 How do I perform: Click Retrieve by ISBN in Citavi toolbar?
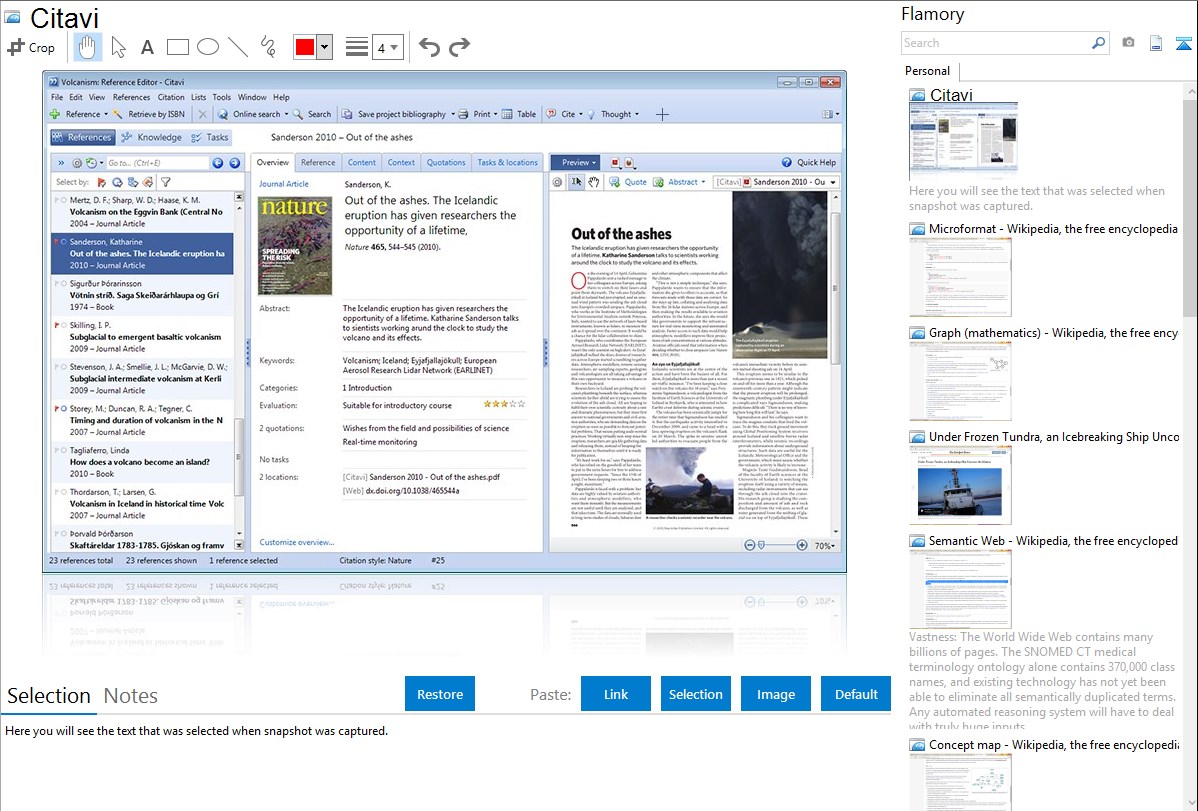click(149, 115)
